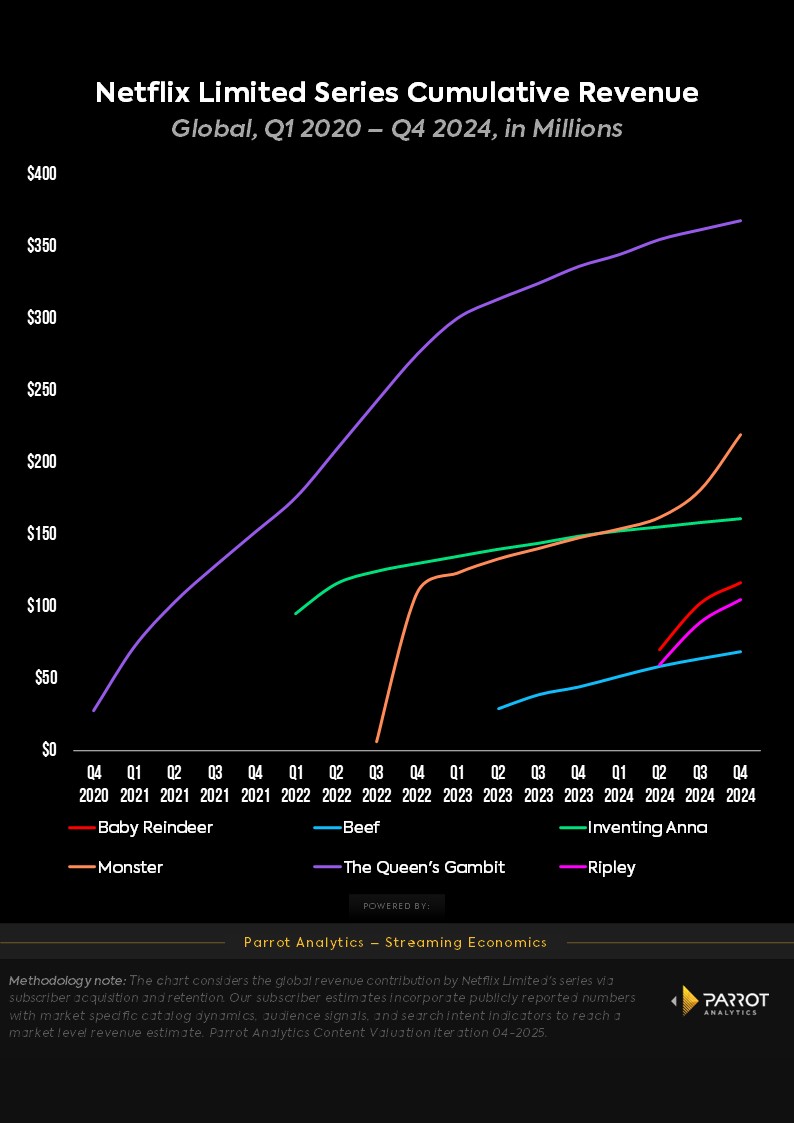794x1123 pixels.
Task: Click the magenta Ripley legend swatch
Action: click(x=572, y=867)
